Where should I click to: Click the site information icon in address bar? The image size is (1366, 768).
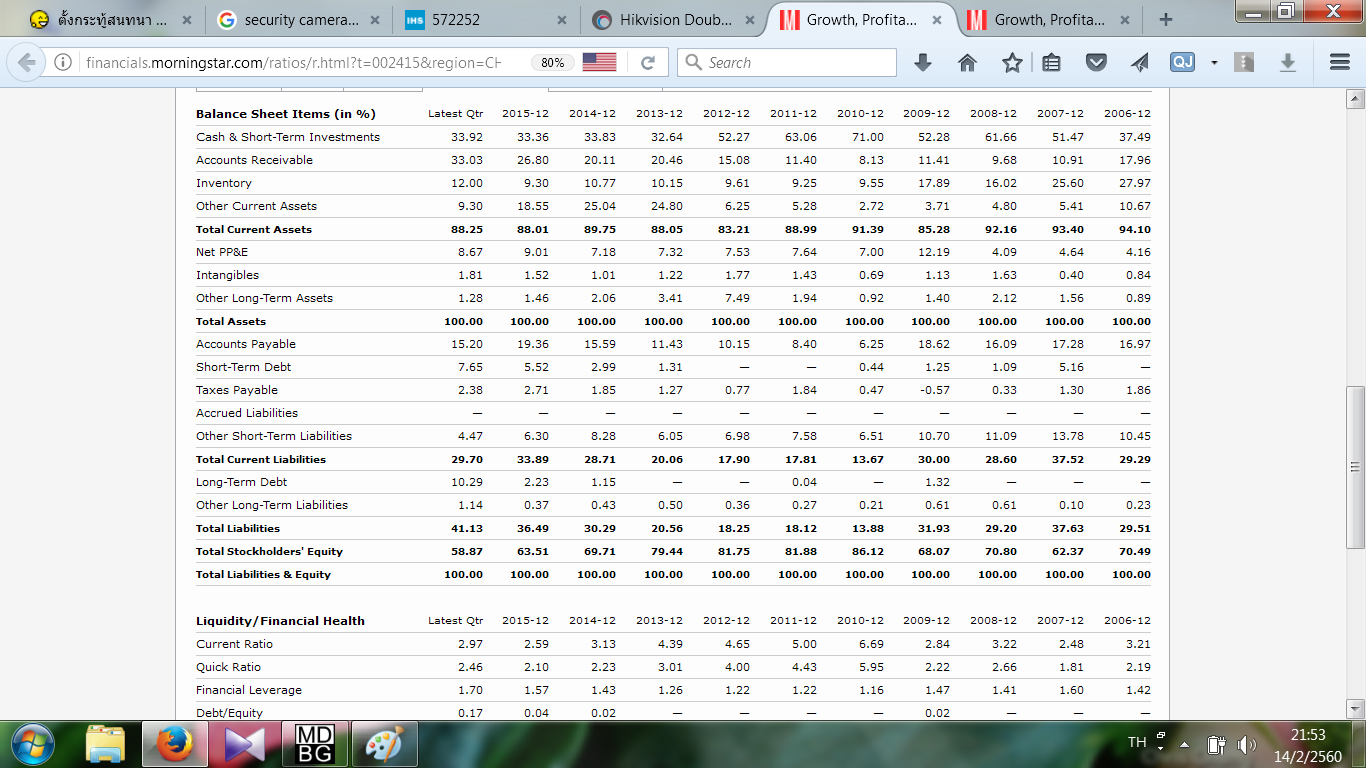point(63,63)
